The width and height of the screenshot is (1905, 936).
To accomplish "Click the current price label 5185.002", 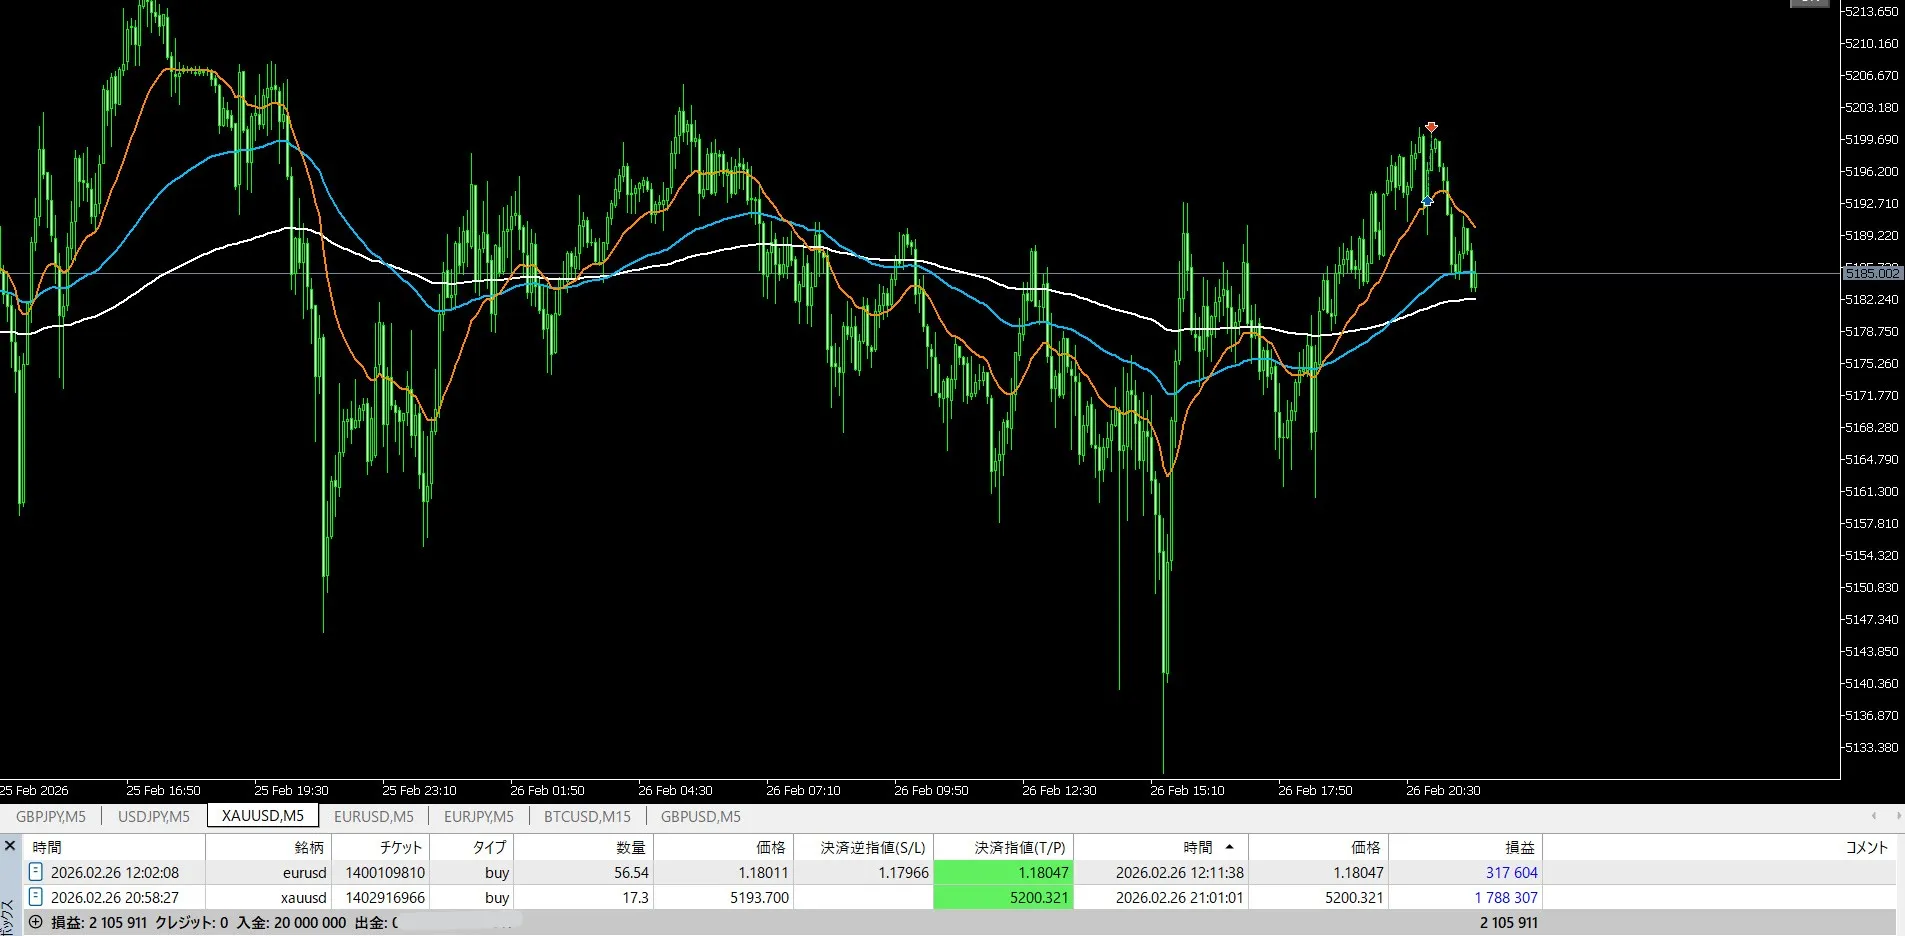I will (1871, 273).
